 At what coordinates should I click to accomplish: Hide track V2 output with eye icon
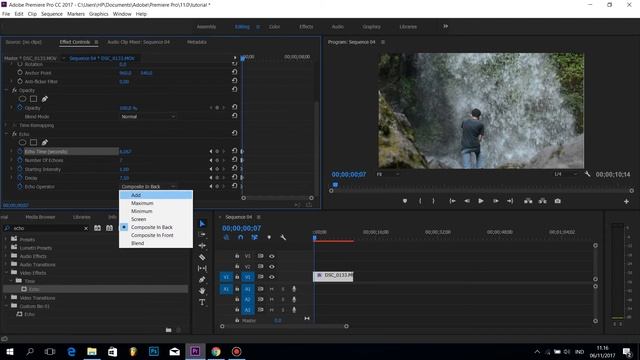[x=271, y=267]
